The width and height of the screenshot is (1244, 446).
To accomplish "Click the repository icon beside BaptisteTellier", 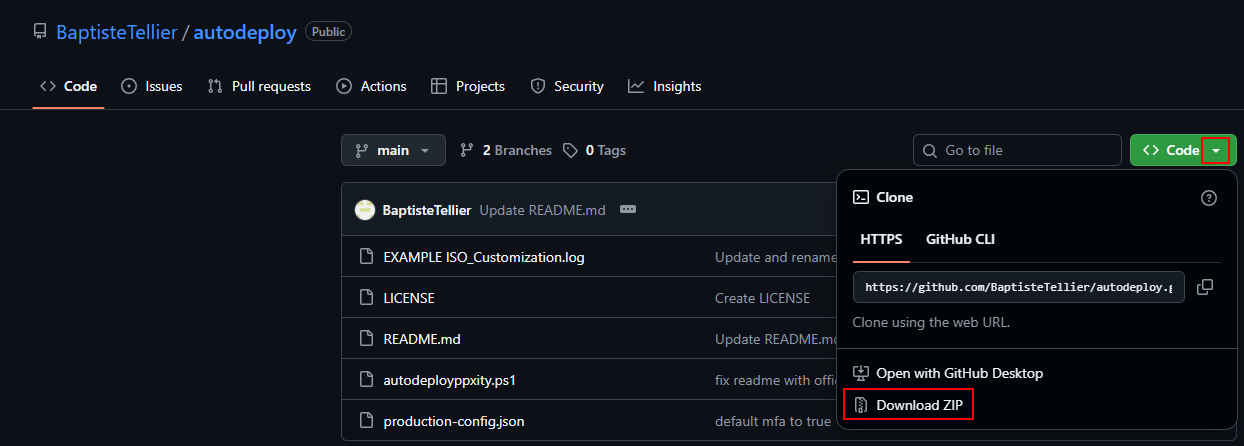I will [40, 32].
